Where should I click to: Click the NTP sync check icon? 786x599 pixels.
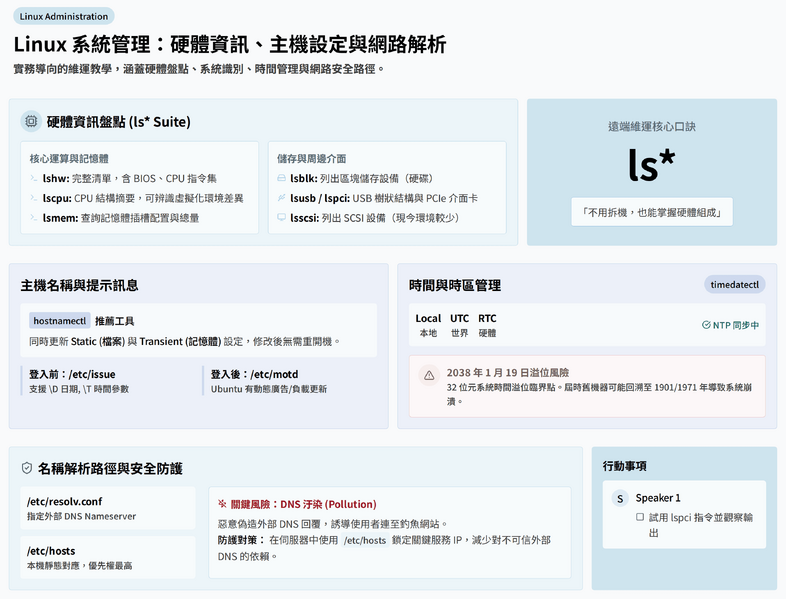coord(706,325)
